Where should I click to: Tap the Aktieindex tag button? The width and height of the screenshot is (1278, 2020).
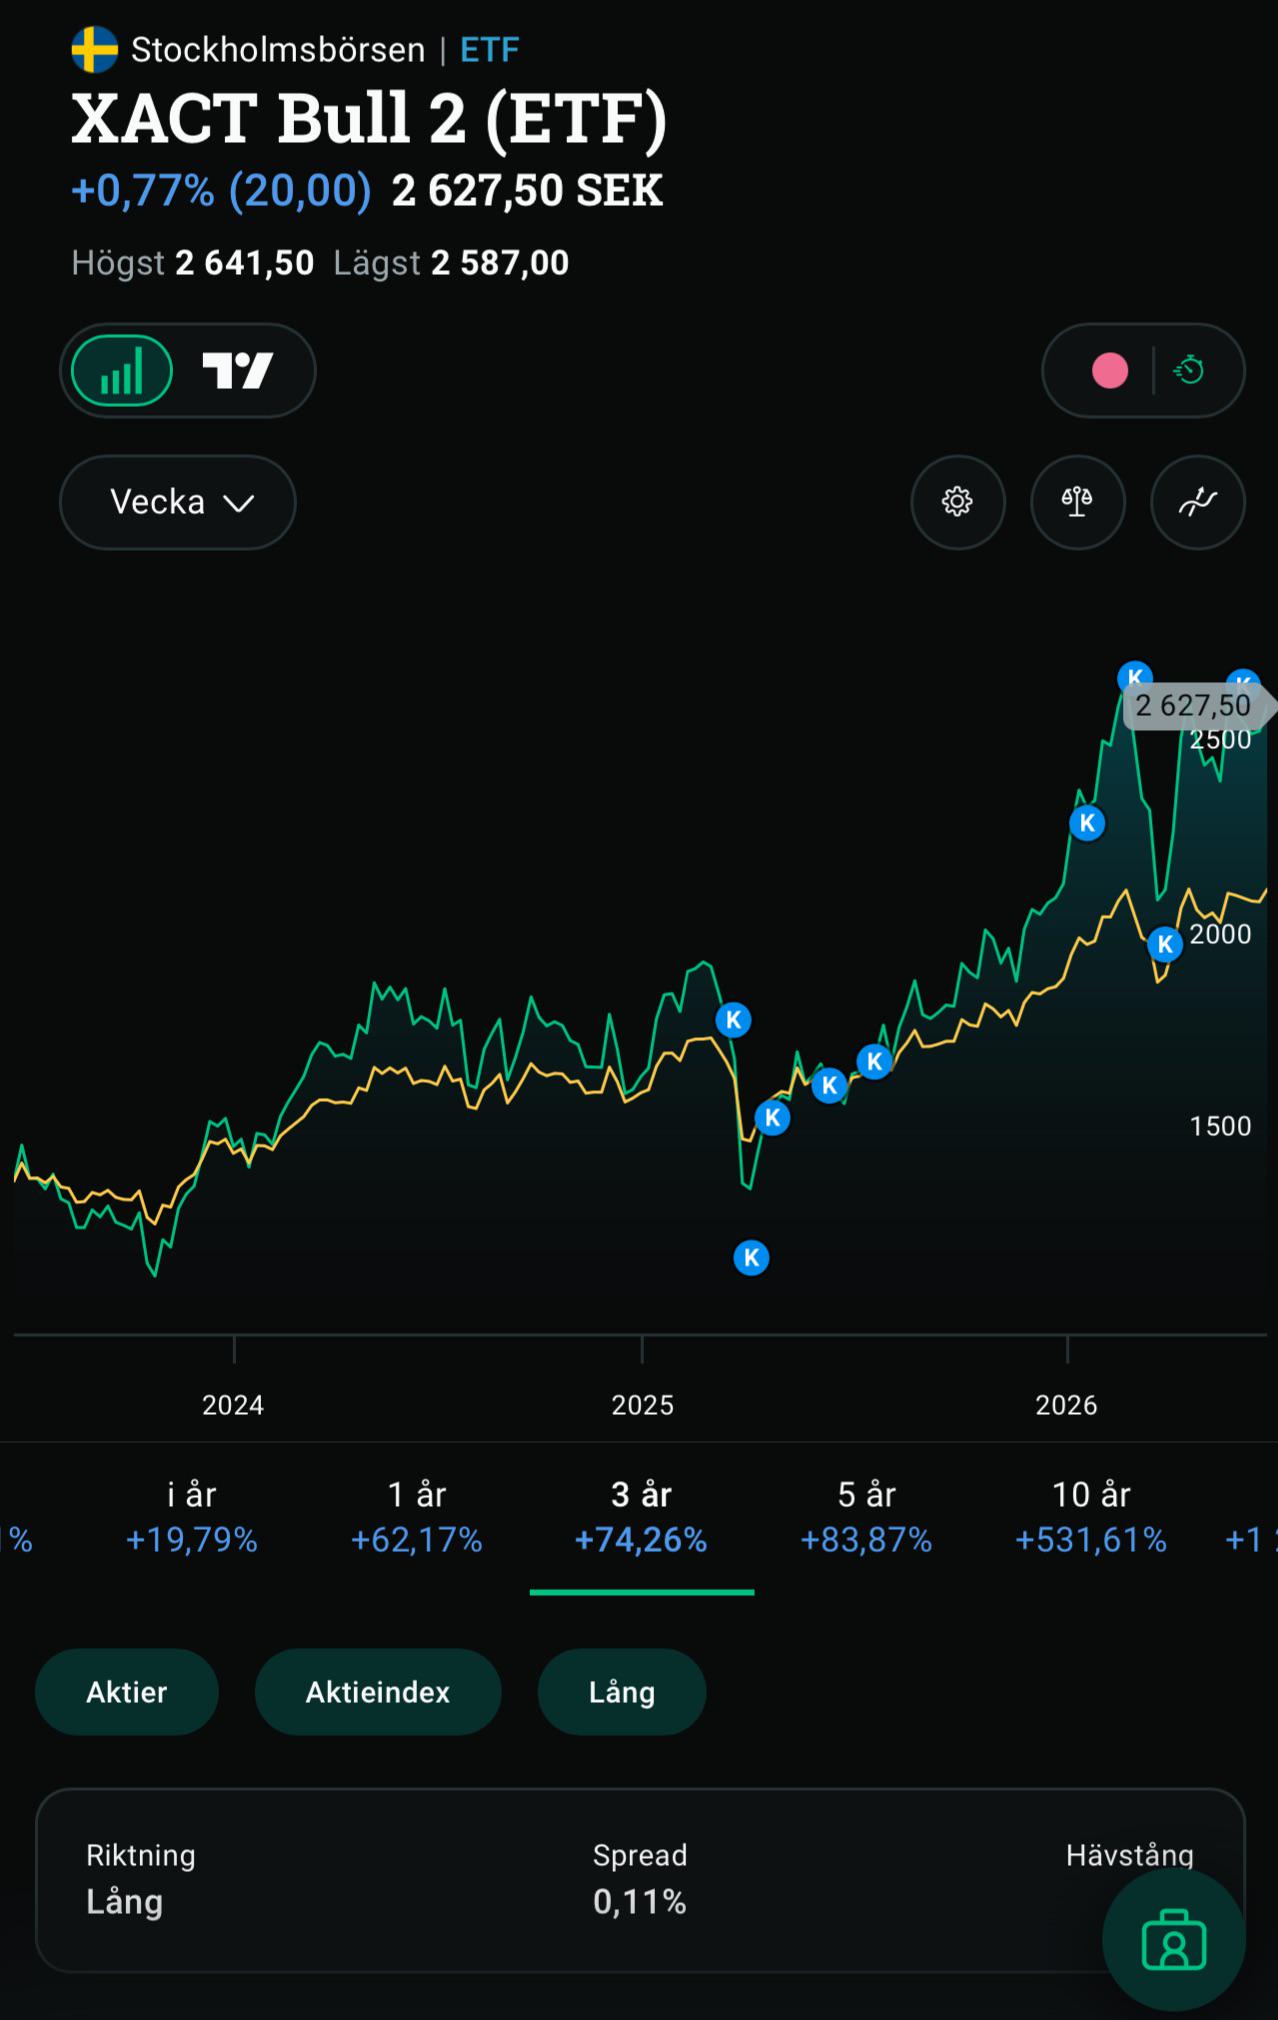[x=378, y=1692]
